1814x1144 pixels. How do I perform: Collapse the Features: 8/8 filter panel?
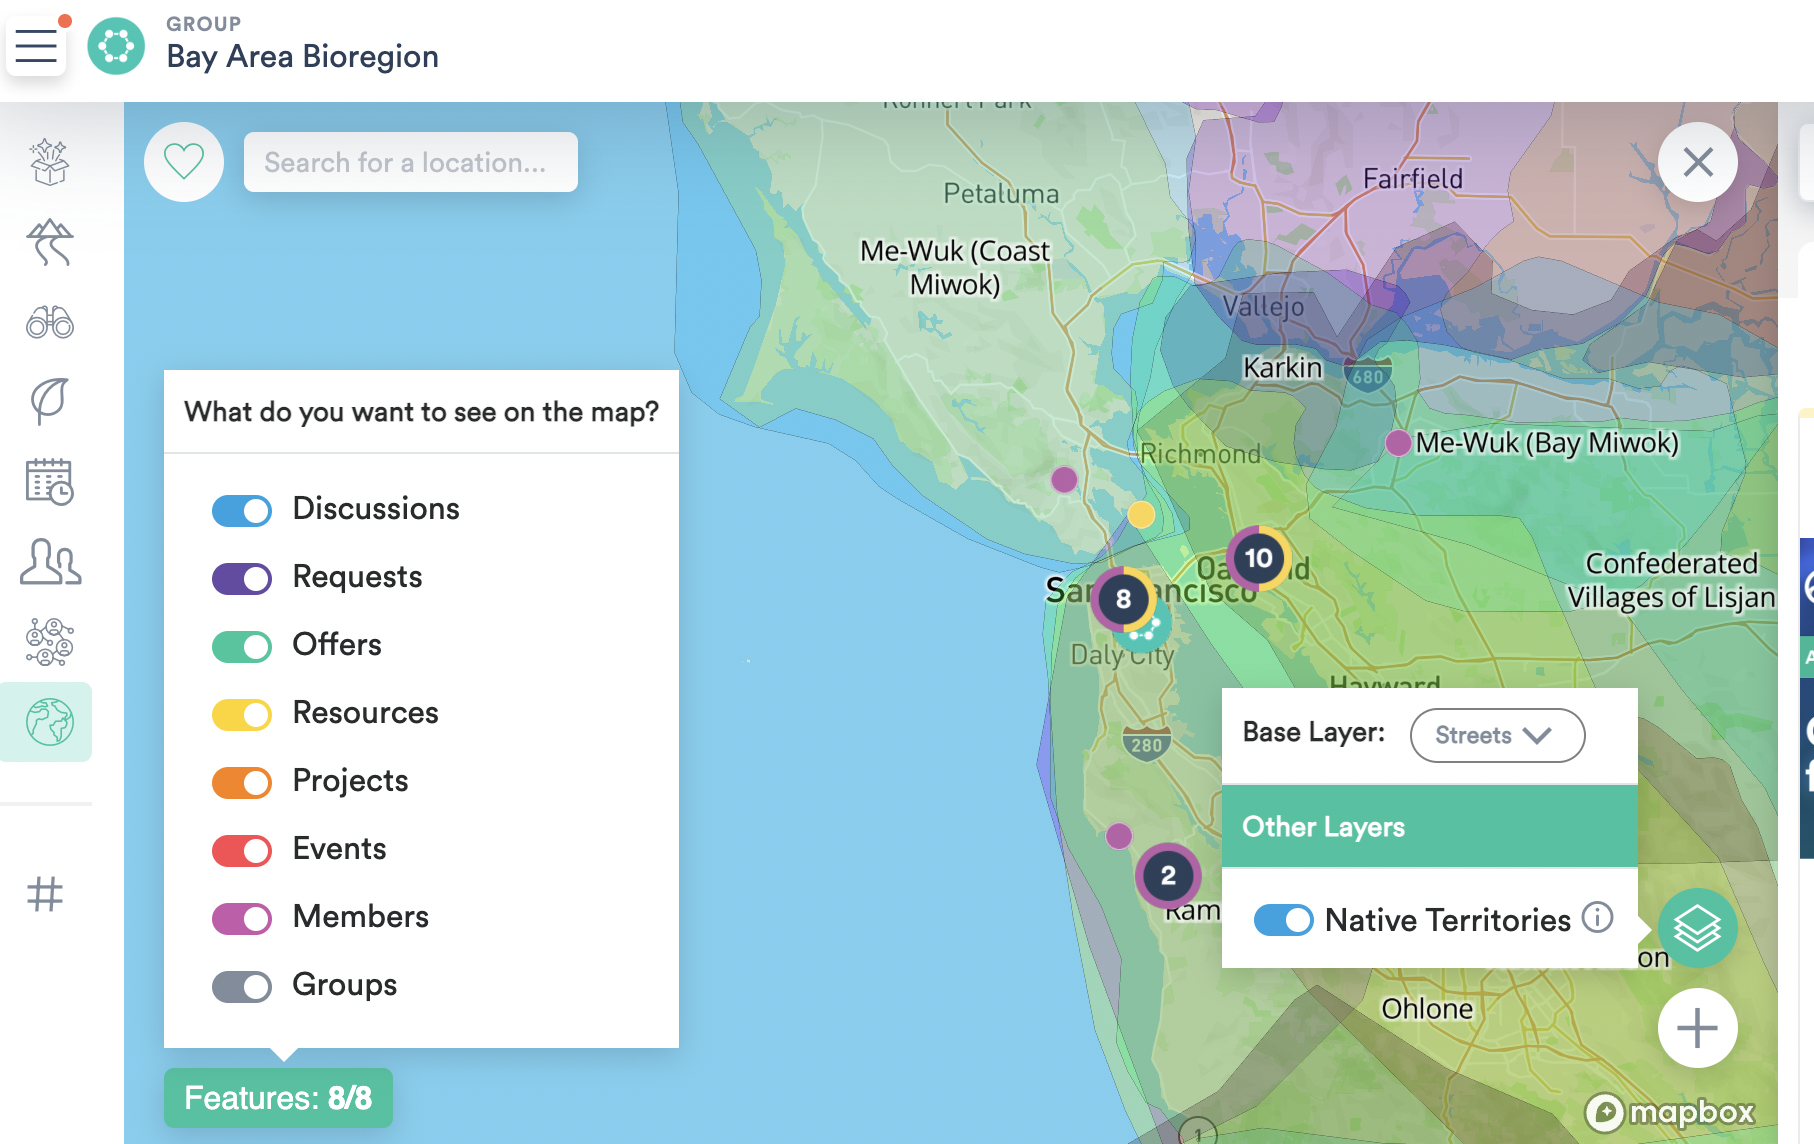(278, 1098)
